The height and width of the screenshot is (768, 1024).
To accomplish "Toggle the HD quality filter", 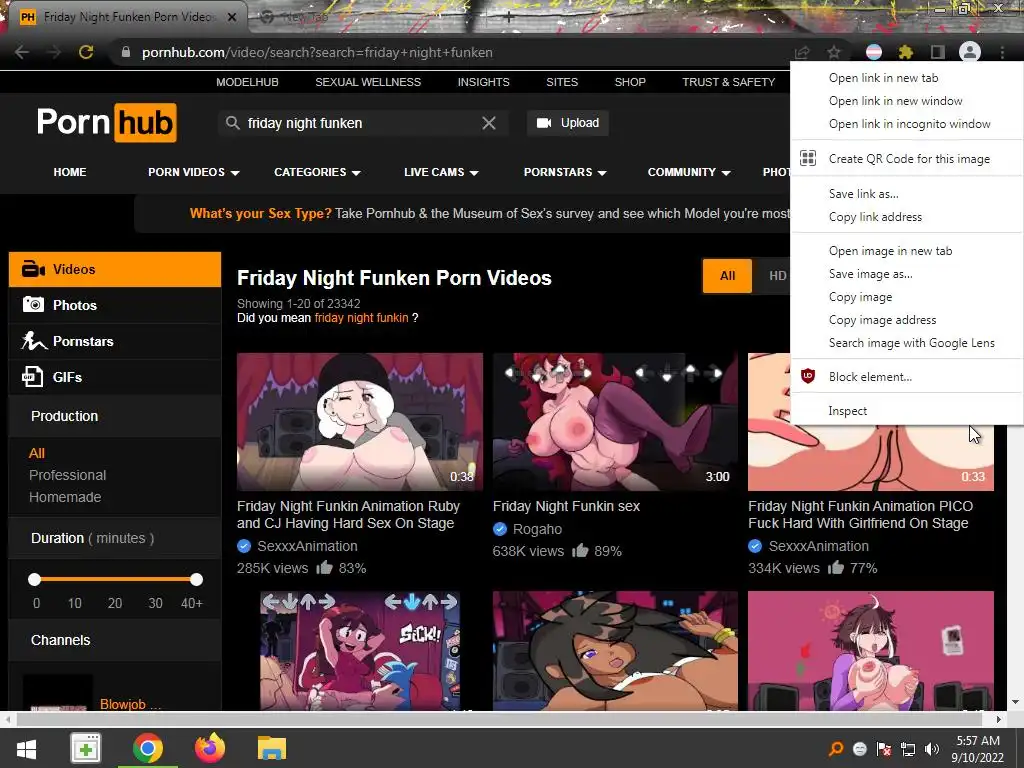I will tap(777, 276).
